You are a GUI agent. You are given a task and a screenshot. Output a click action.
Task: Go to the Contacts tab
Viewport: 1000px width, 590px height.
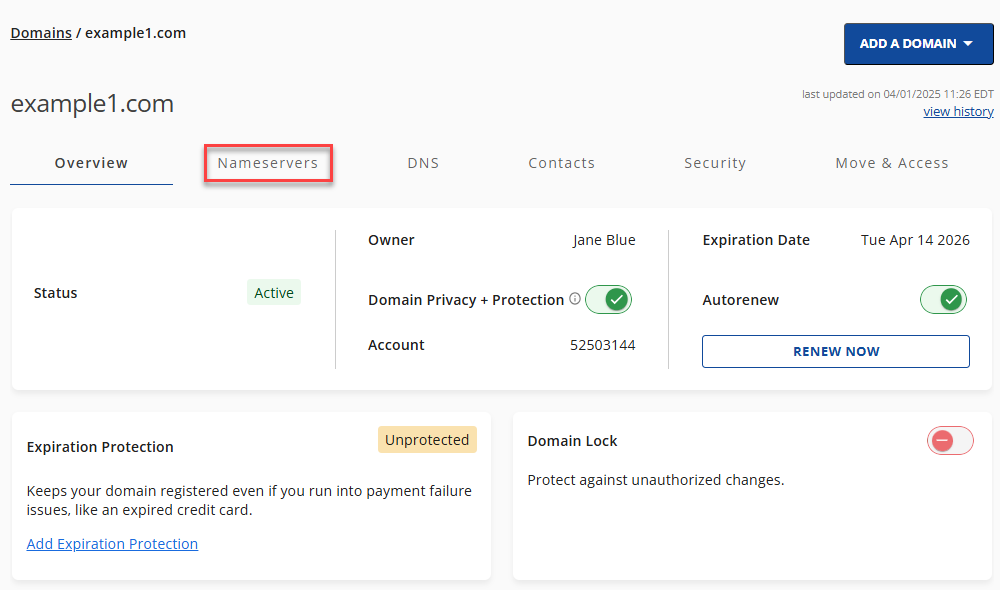[x=561, y=163]
